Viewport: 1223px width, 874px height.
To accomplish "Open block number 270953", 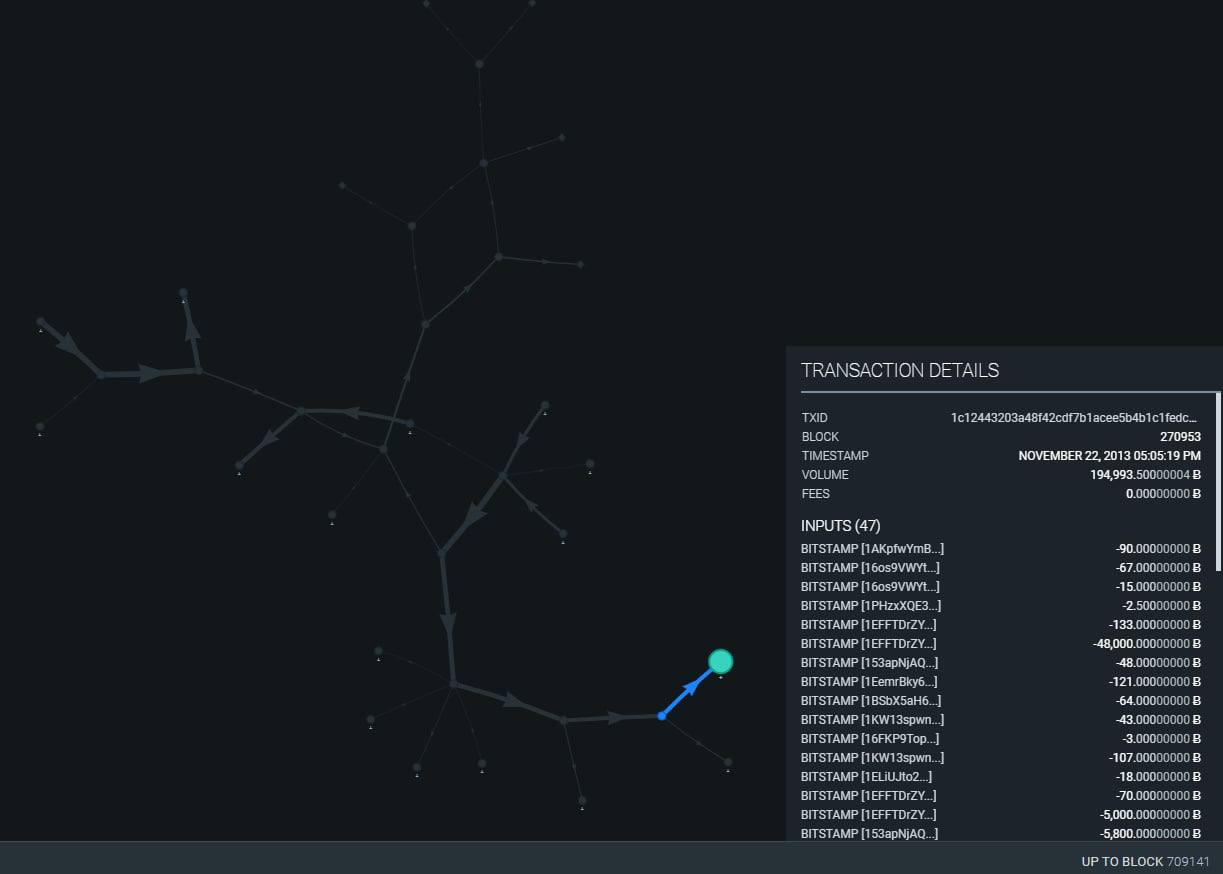I will point(1180,437).
